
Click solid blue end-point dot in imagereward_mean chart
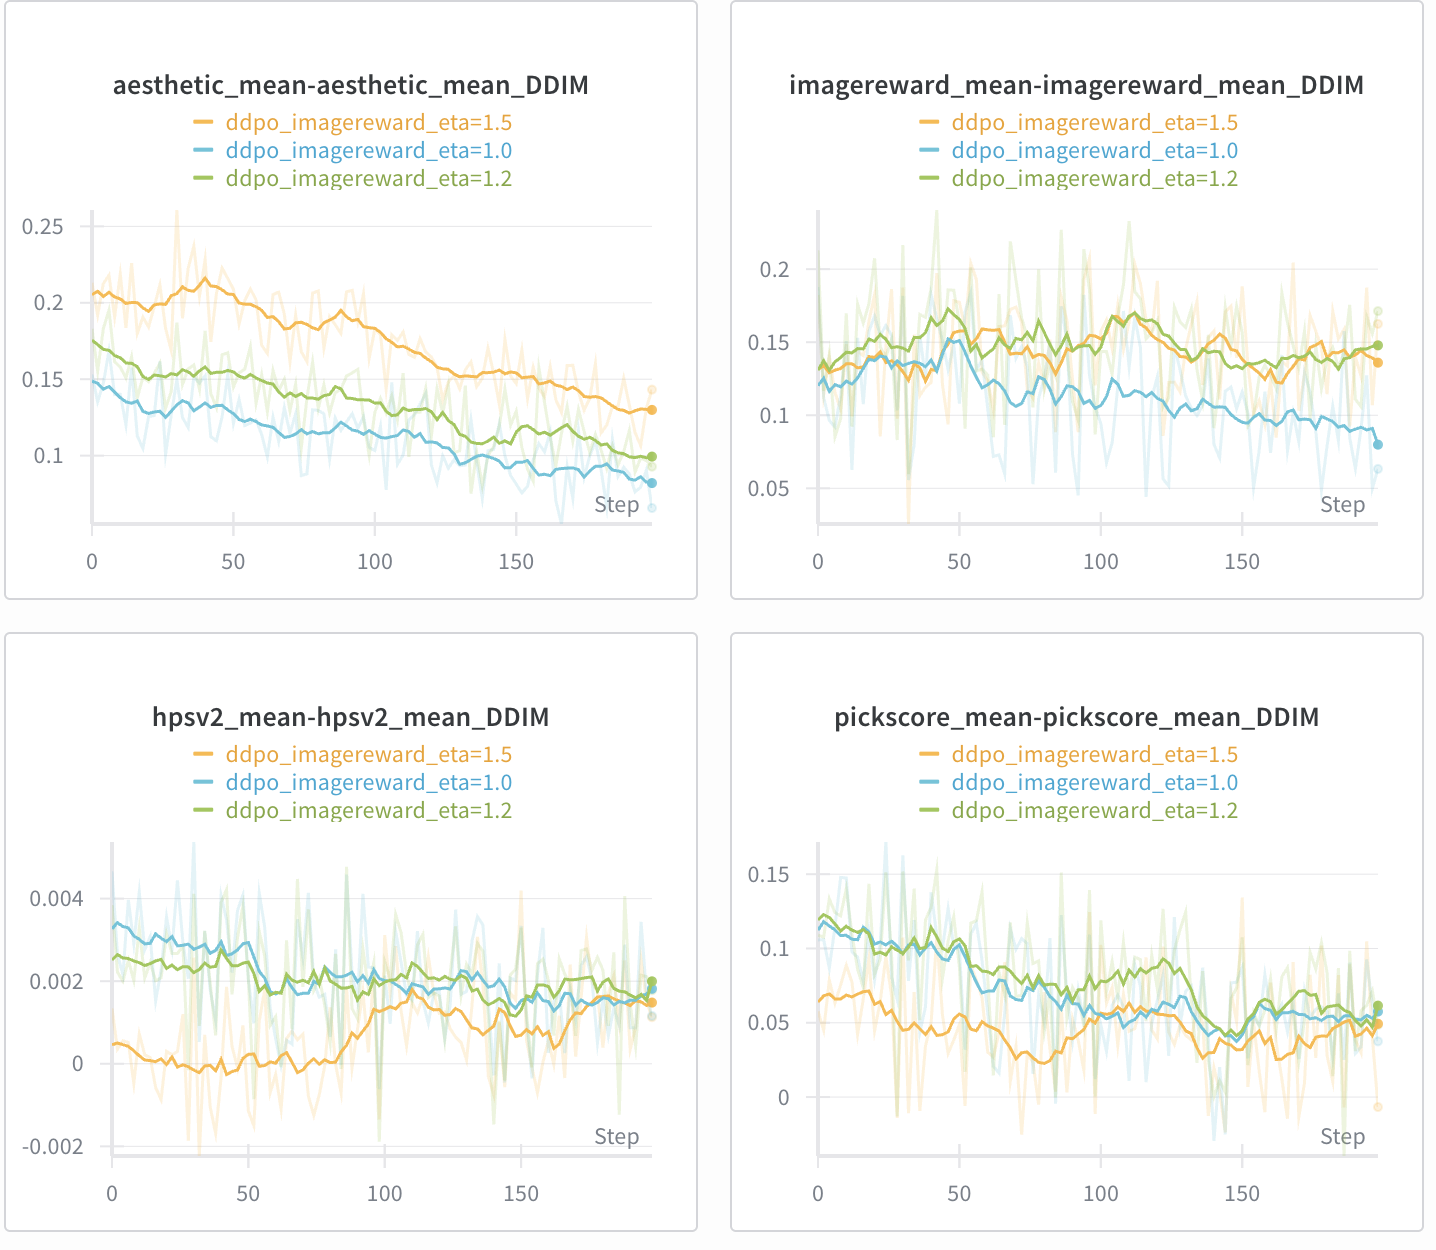click(1378, 445)
